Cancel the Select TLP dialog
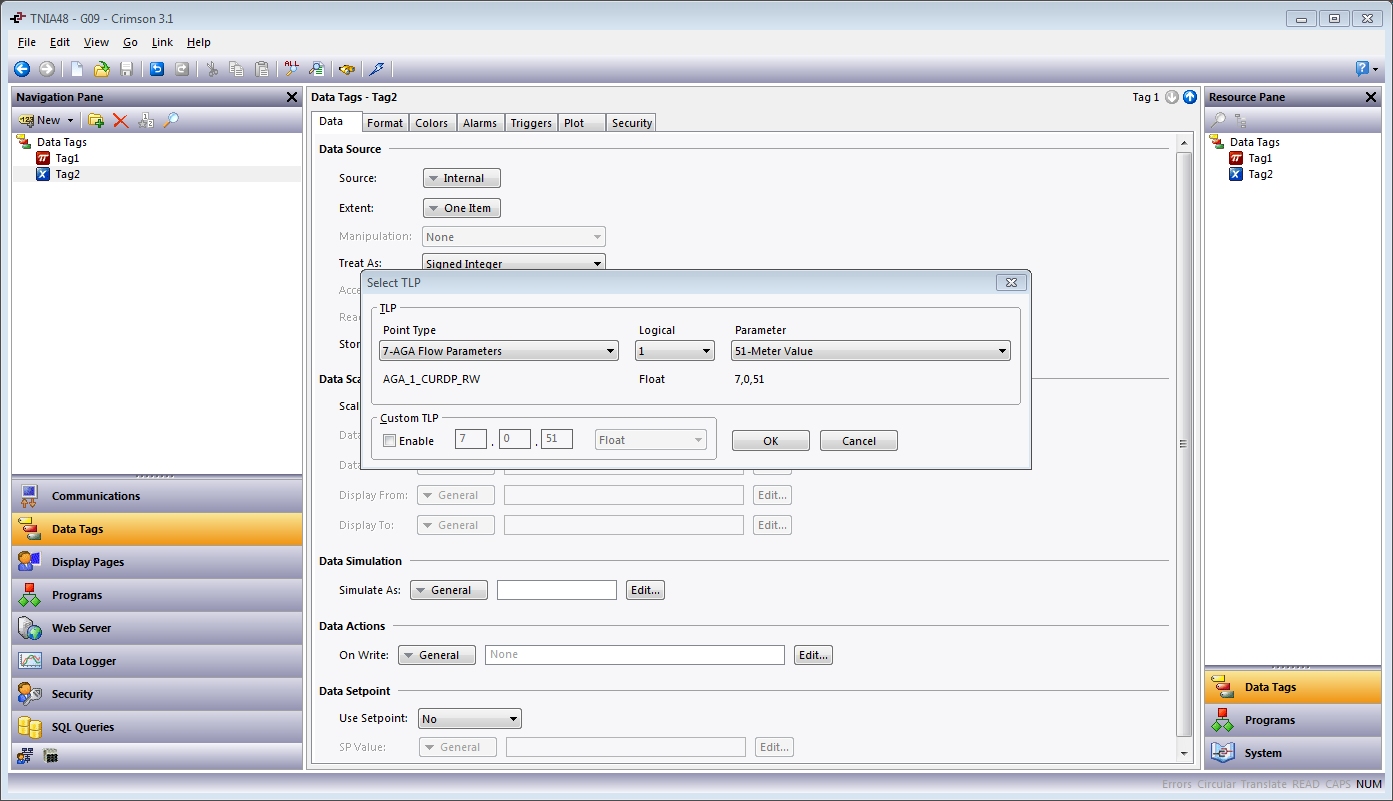 pyautogui.click(x=859, y=441)
